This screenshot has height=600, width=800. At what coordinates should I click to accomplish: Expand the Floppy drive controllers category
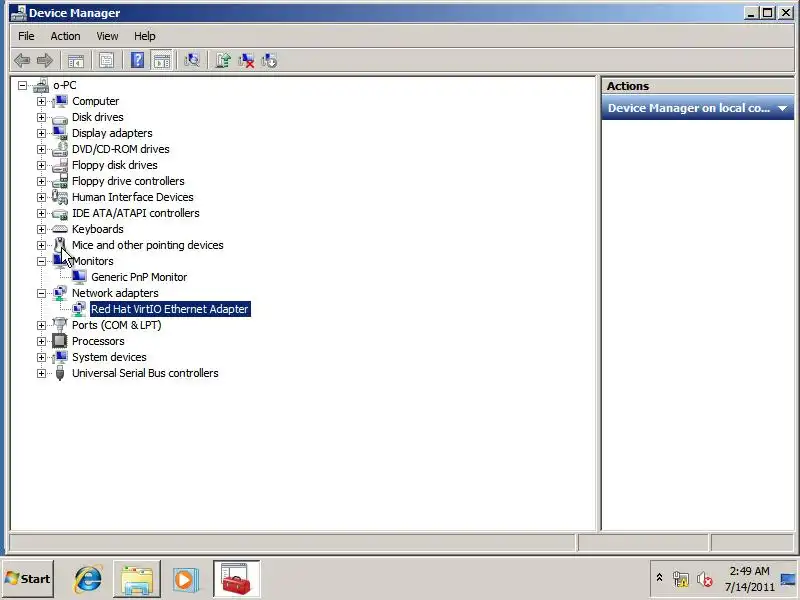41,181
